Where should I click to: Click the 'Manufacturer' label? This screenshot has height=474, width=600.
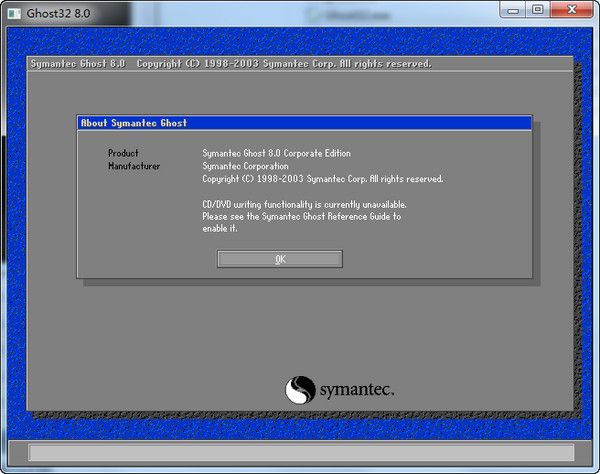click(134, 166)
